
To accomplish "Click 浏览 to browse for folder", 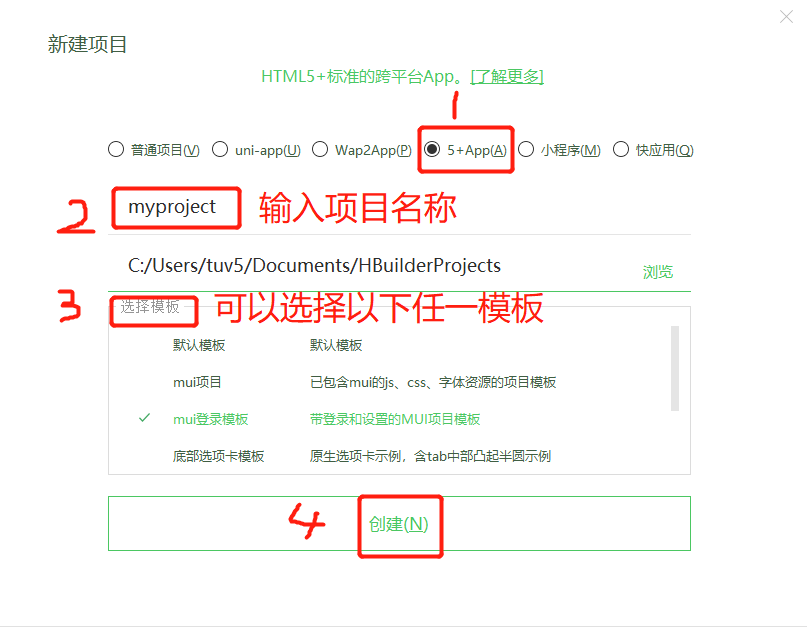I will tap(658, 272).
